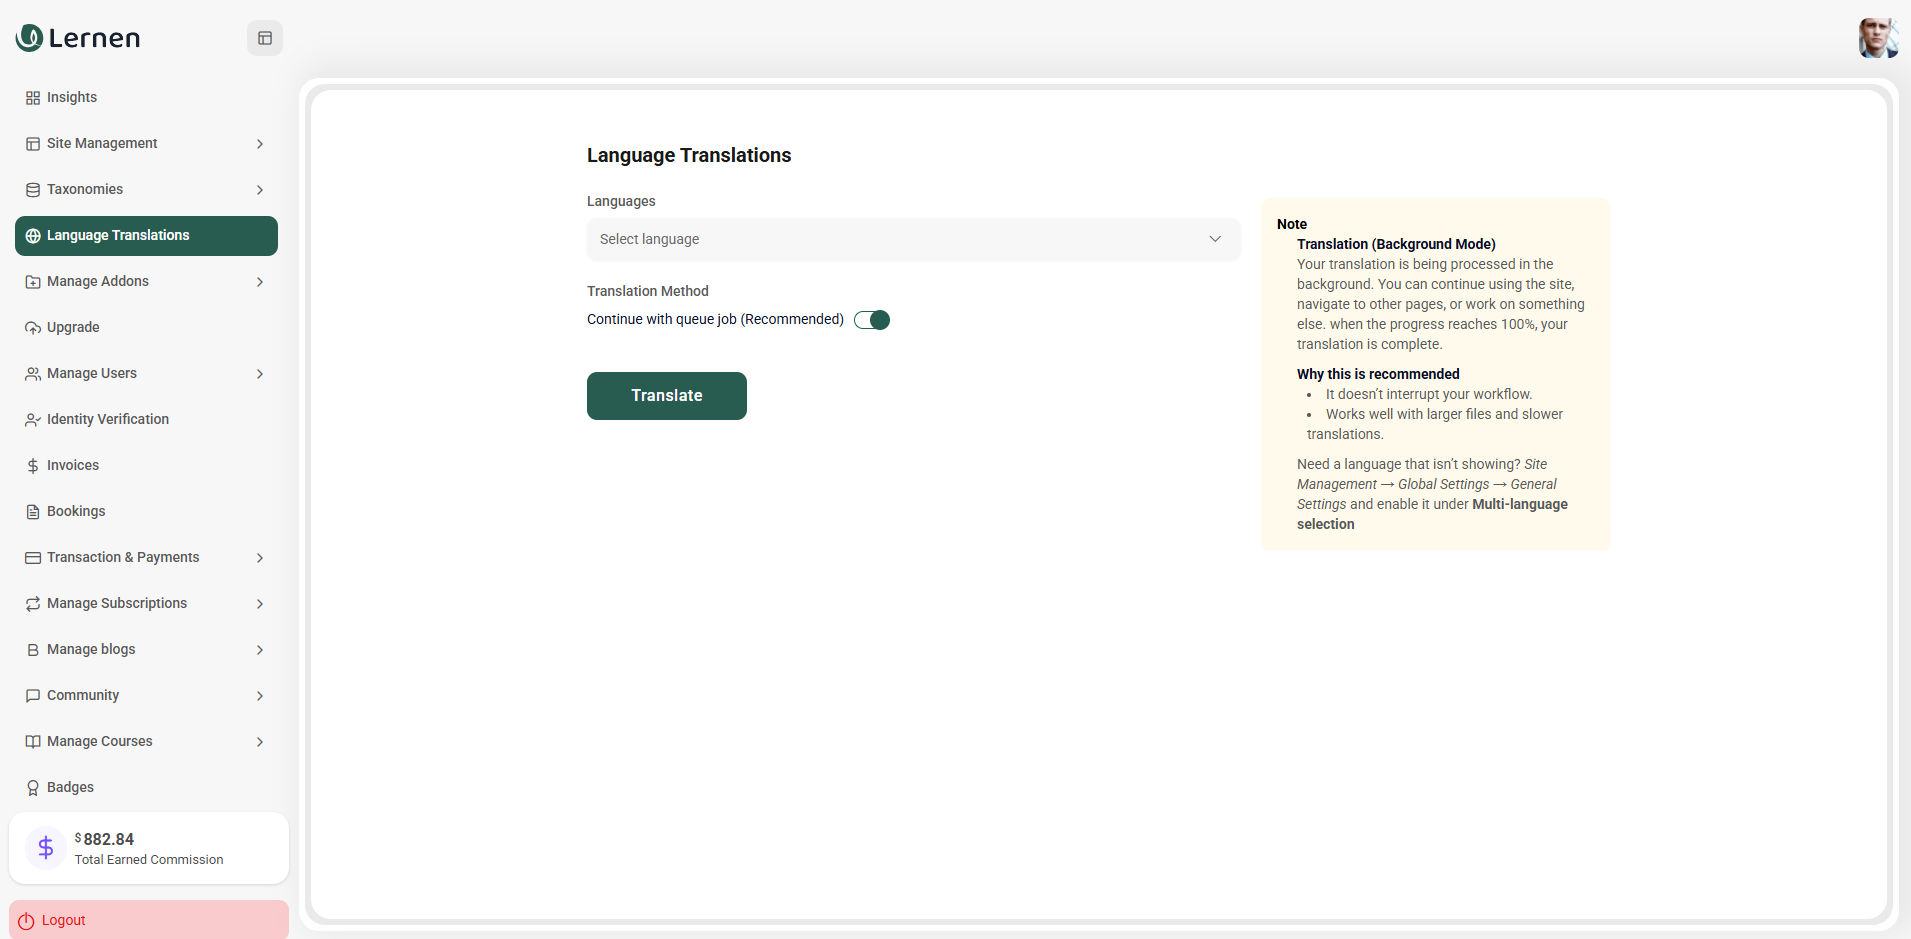This screenshot has height=939, width=1911.
Task: Click the sidebar collapse panel icon
Action: click(265, 38)
